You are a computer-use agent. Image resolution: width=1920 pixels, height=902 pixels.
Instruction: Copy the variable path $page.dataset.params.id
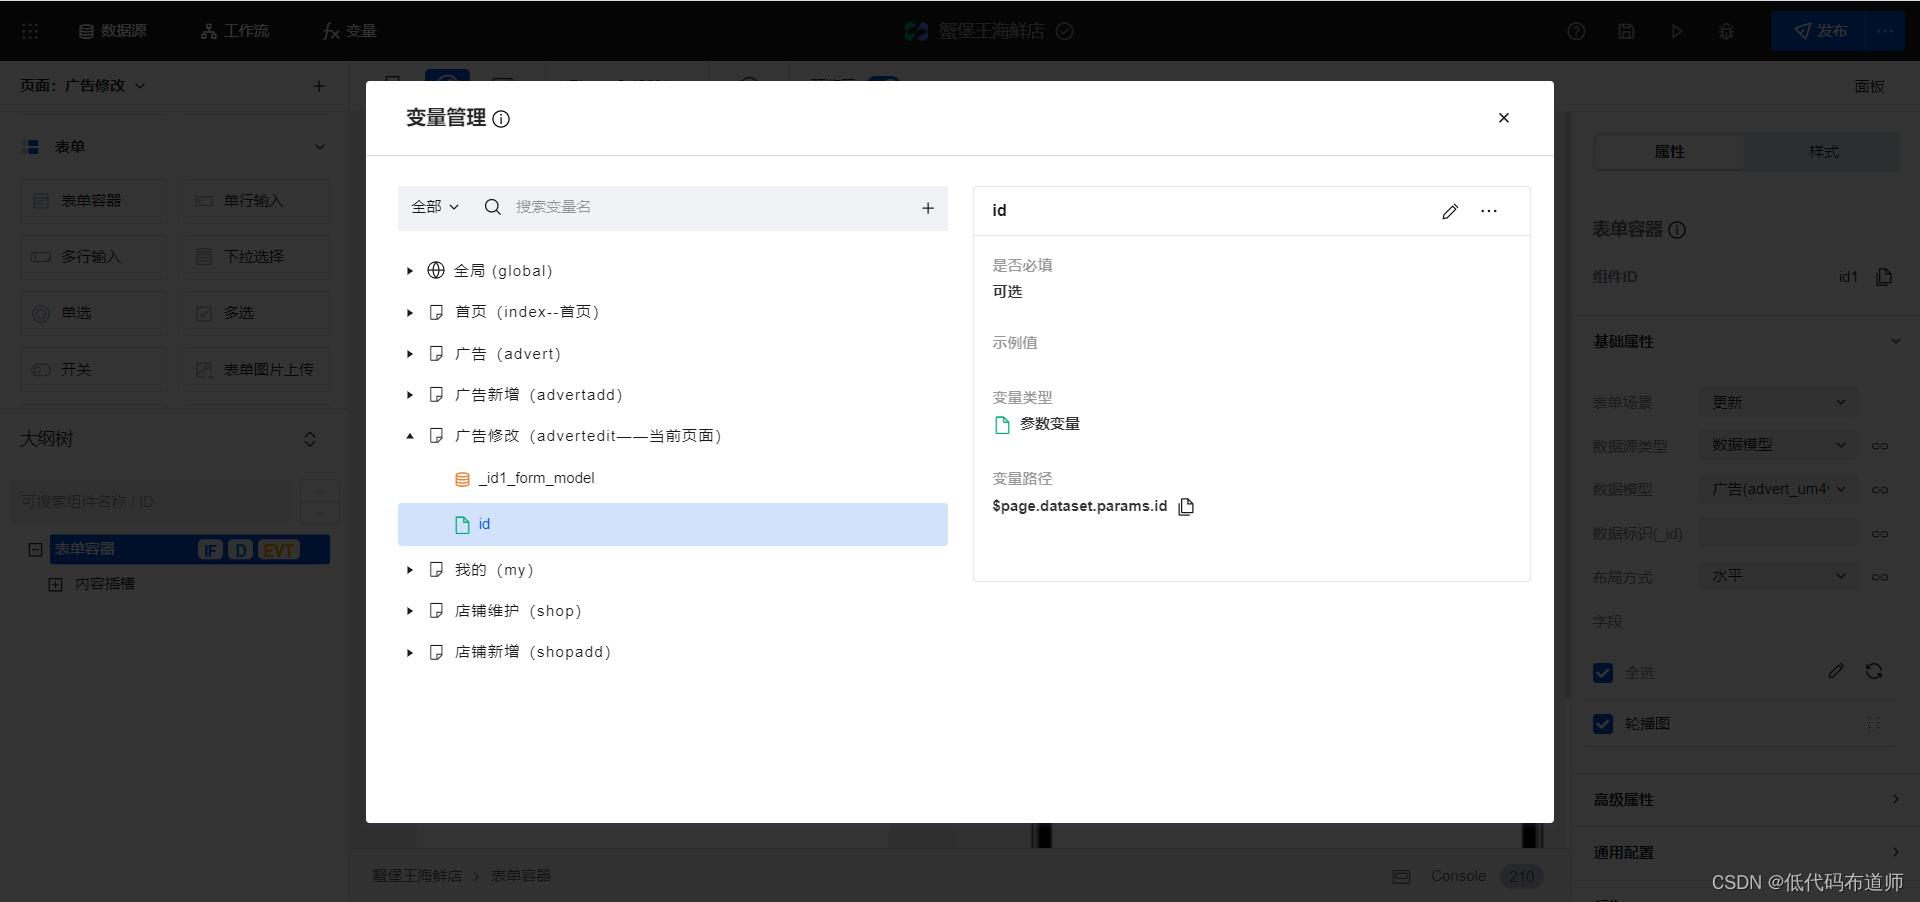(x=1186, y=506)
